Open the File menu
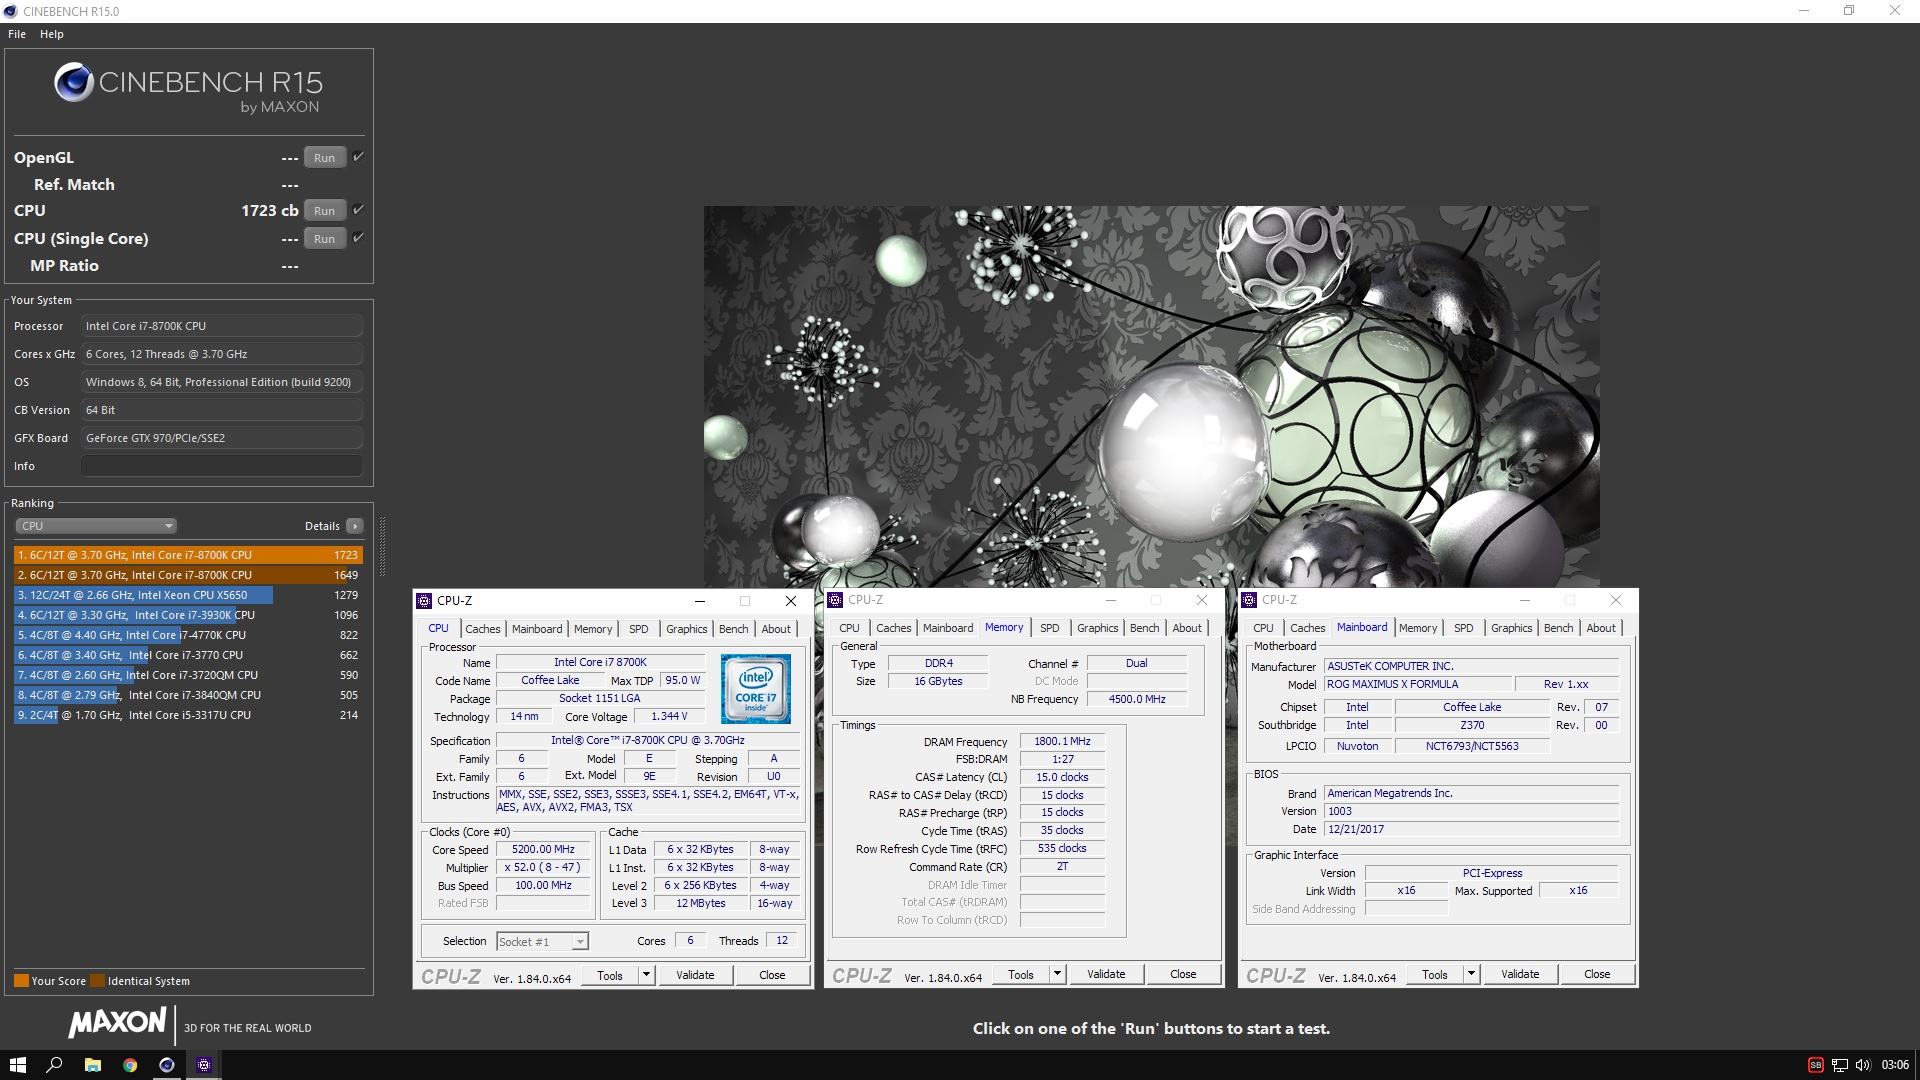 [17, 34]
